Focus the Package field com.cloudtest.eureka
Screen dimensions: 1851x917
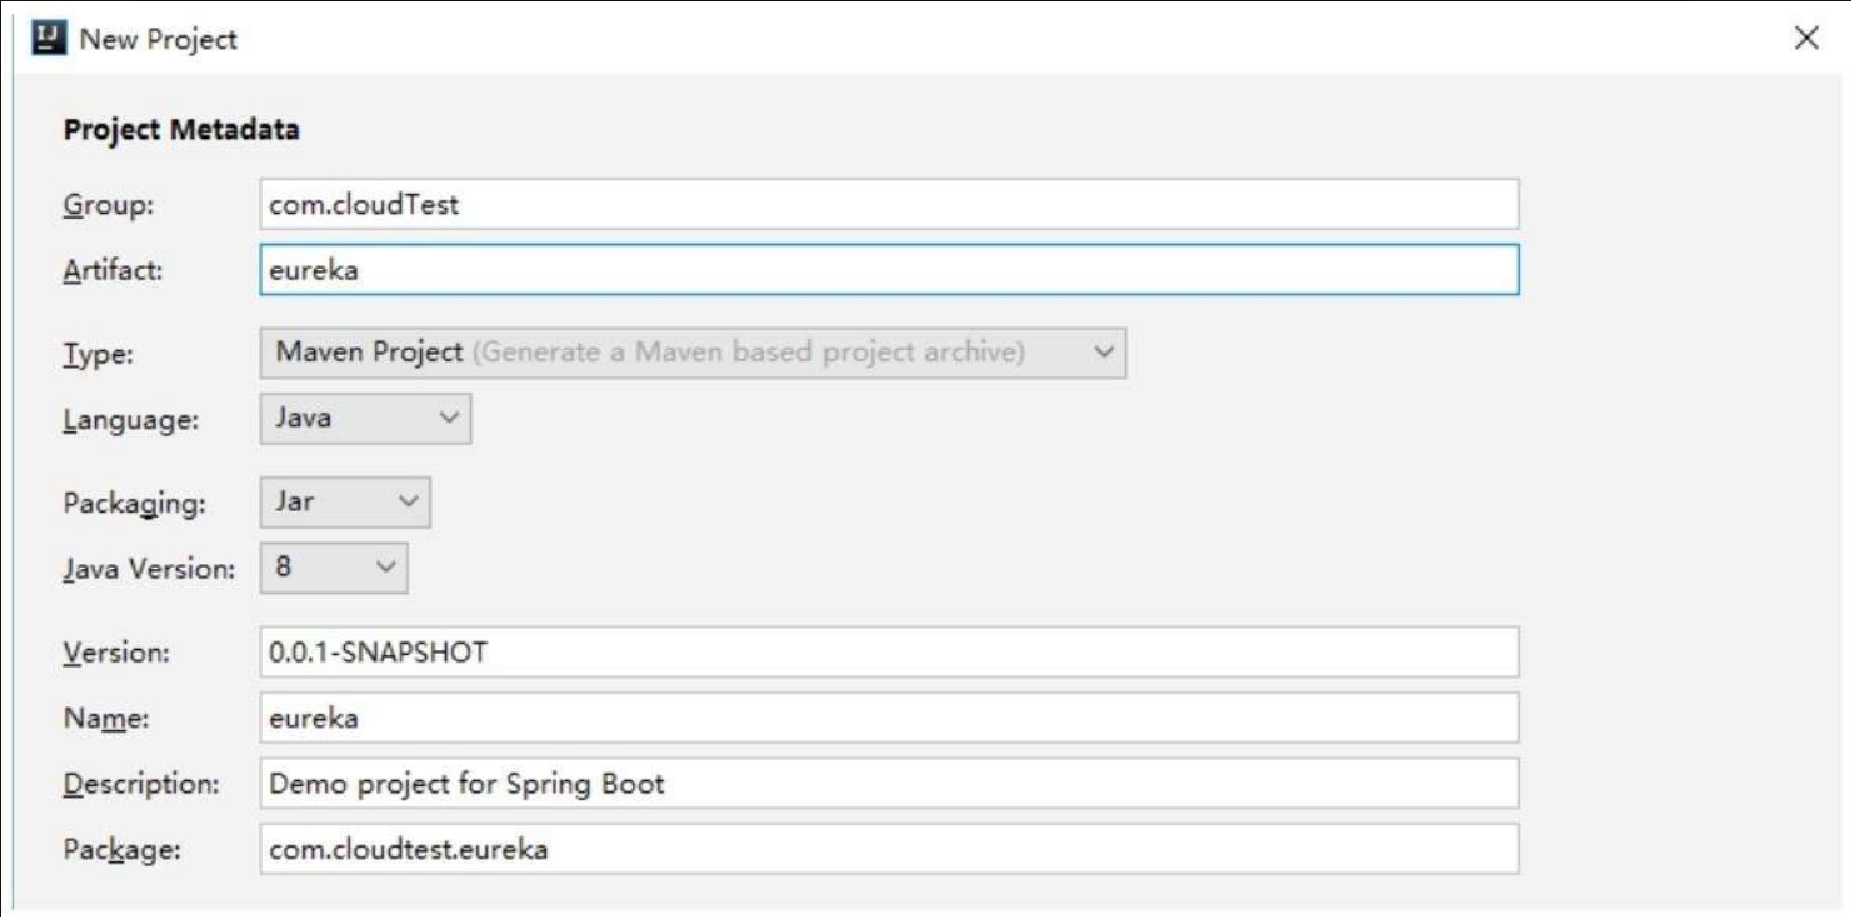(889, 849)
